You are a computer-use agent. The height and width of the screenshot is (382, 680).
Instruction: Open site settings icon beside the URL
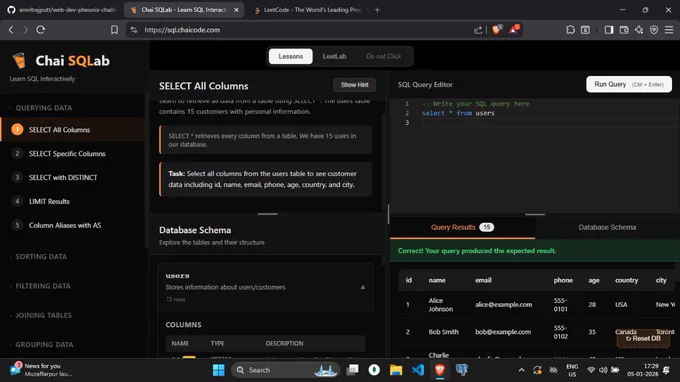click(x=134, y=29)
